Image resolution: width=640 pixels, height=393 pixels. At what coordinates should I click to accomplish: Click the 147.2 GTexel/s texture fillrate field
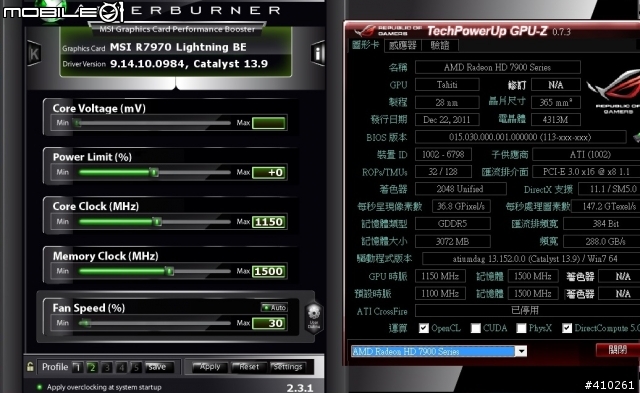(606, 206)
